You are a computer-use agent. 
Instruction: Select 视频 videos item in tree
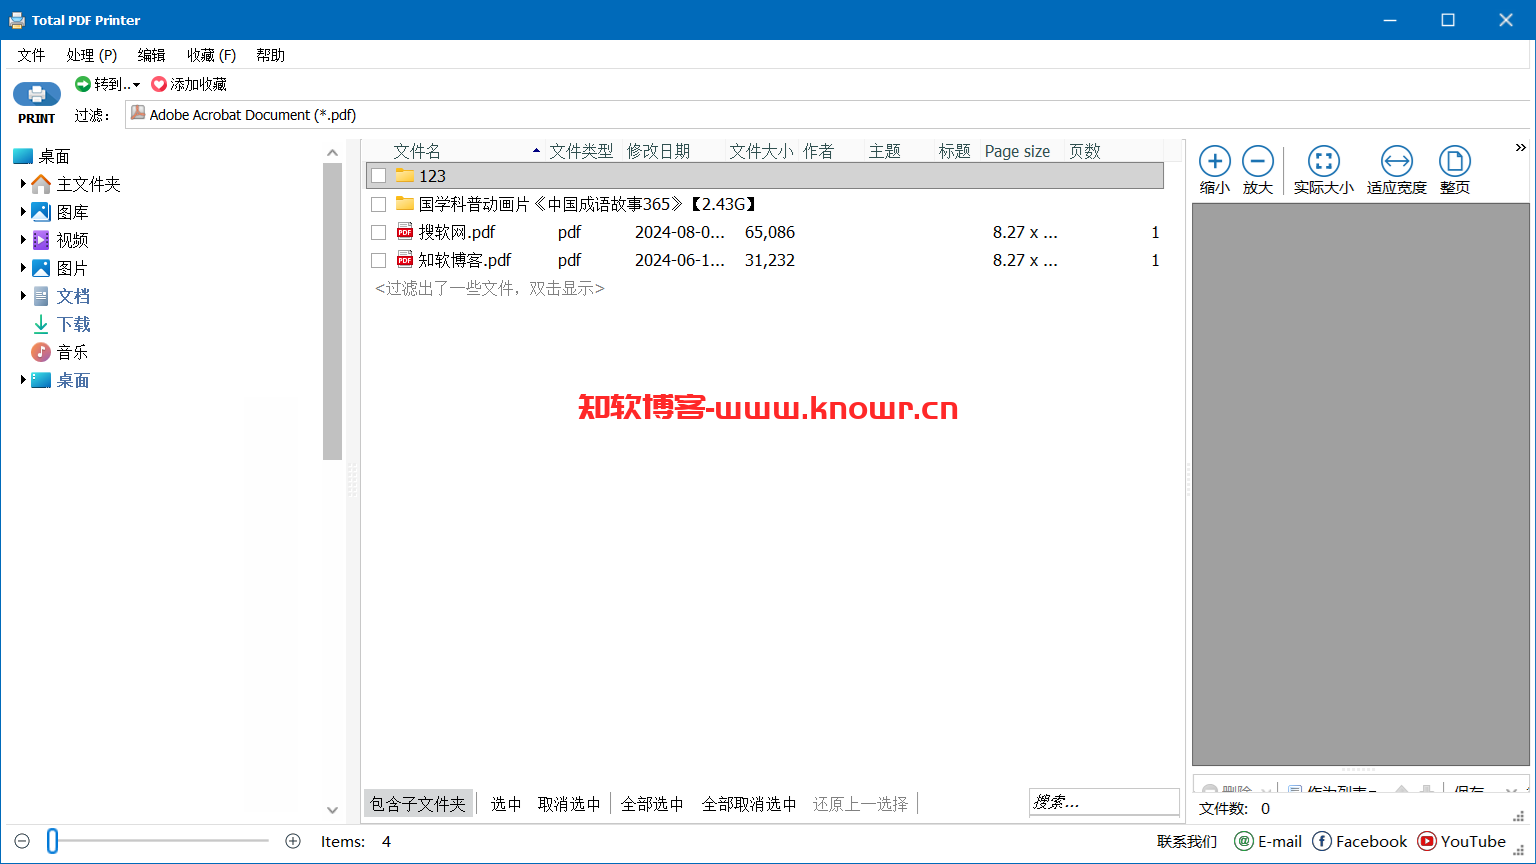point(60,240)
